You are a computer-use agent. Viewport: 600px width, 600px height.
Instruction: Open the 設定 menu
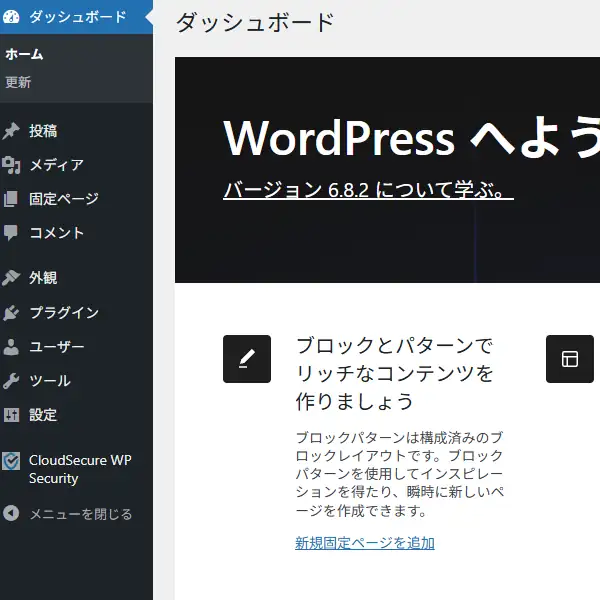77,415
